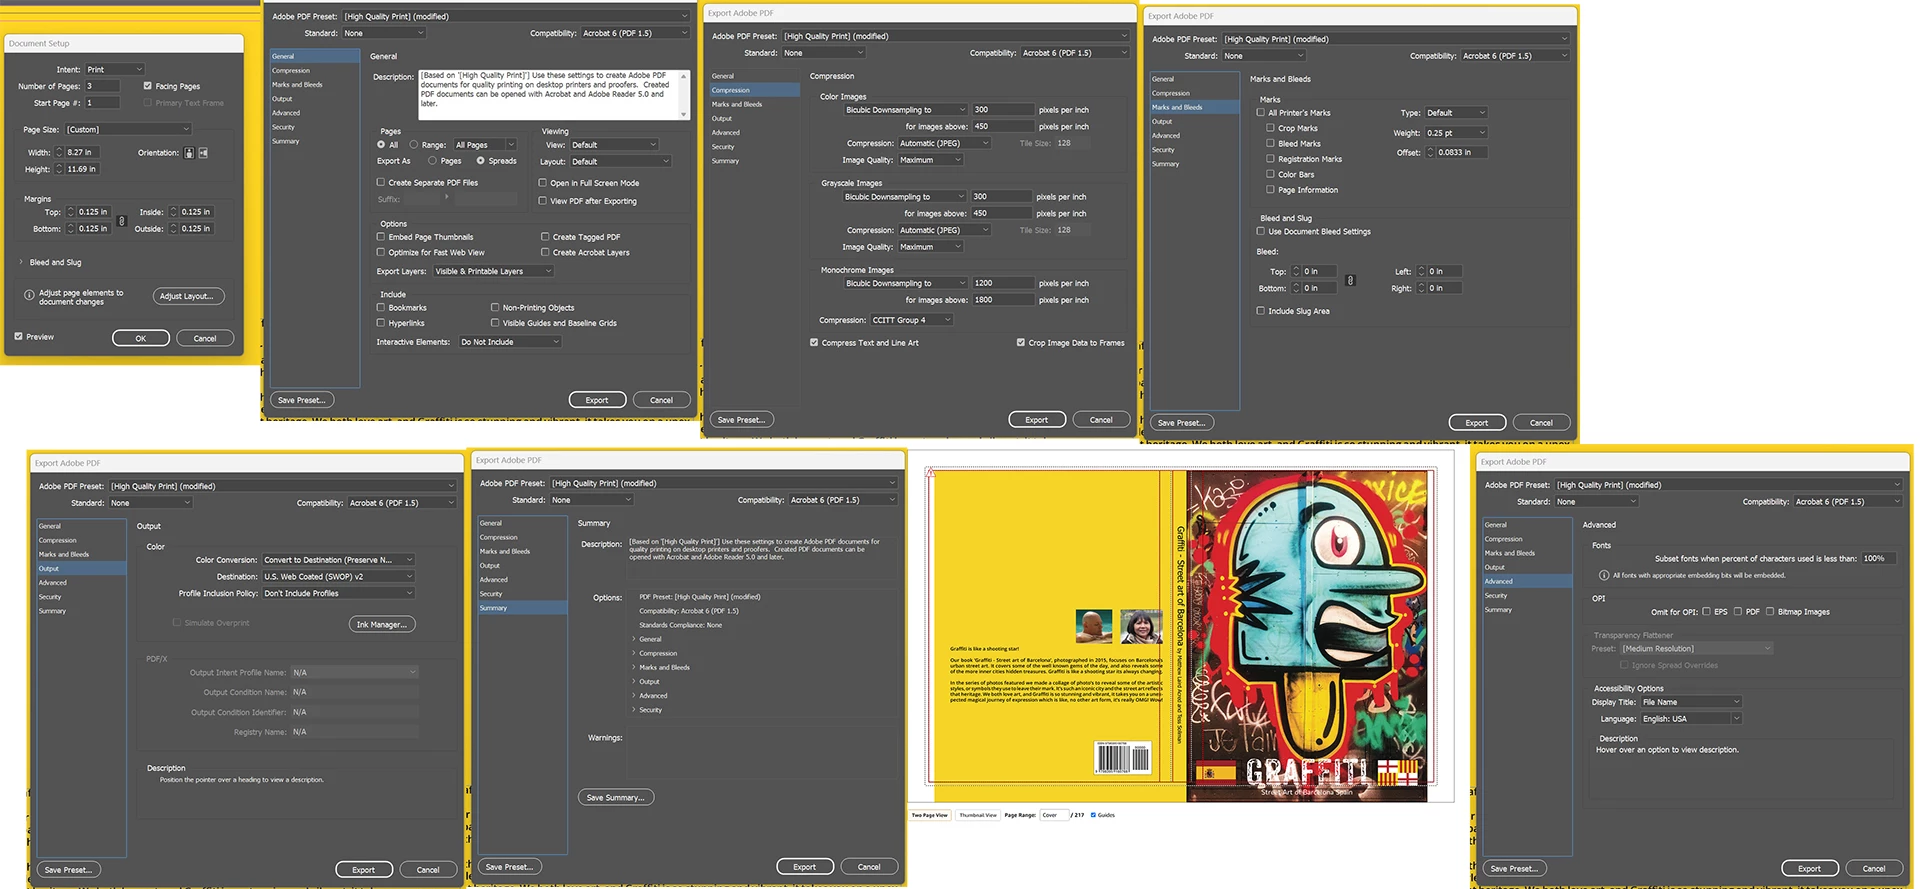The width and height of the screenshot is (1920, 889).
Task: Check Bitmap Images under Omit for OPI
Action: click(x=1770, y=611)
